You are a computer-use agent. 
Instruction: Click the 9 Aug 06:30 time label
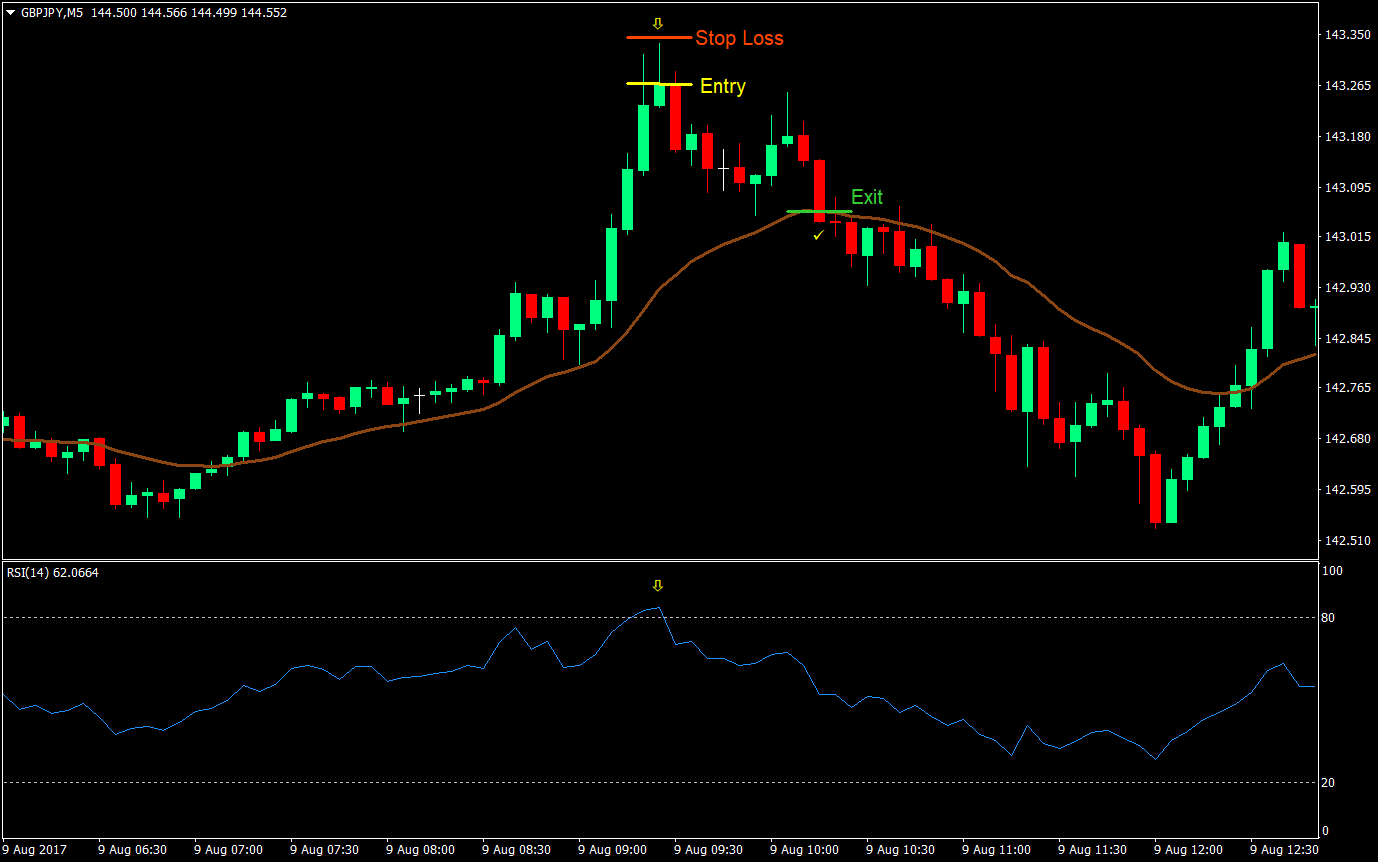pyautogui.click(x=132, y=850)
